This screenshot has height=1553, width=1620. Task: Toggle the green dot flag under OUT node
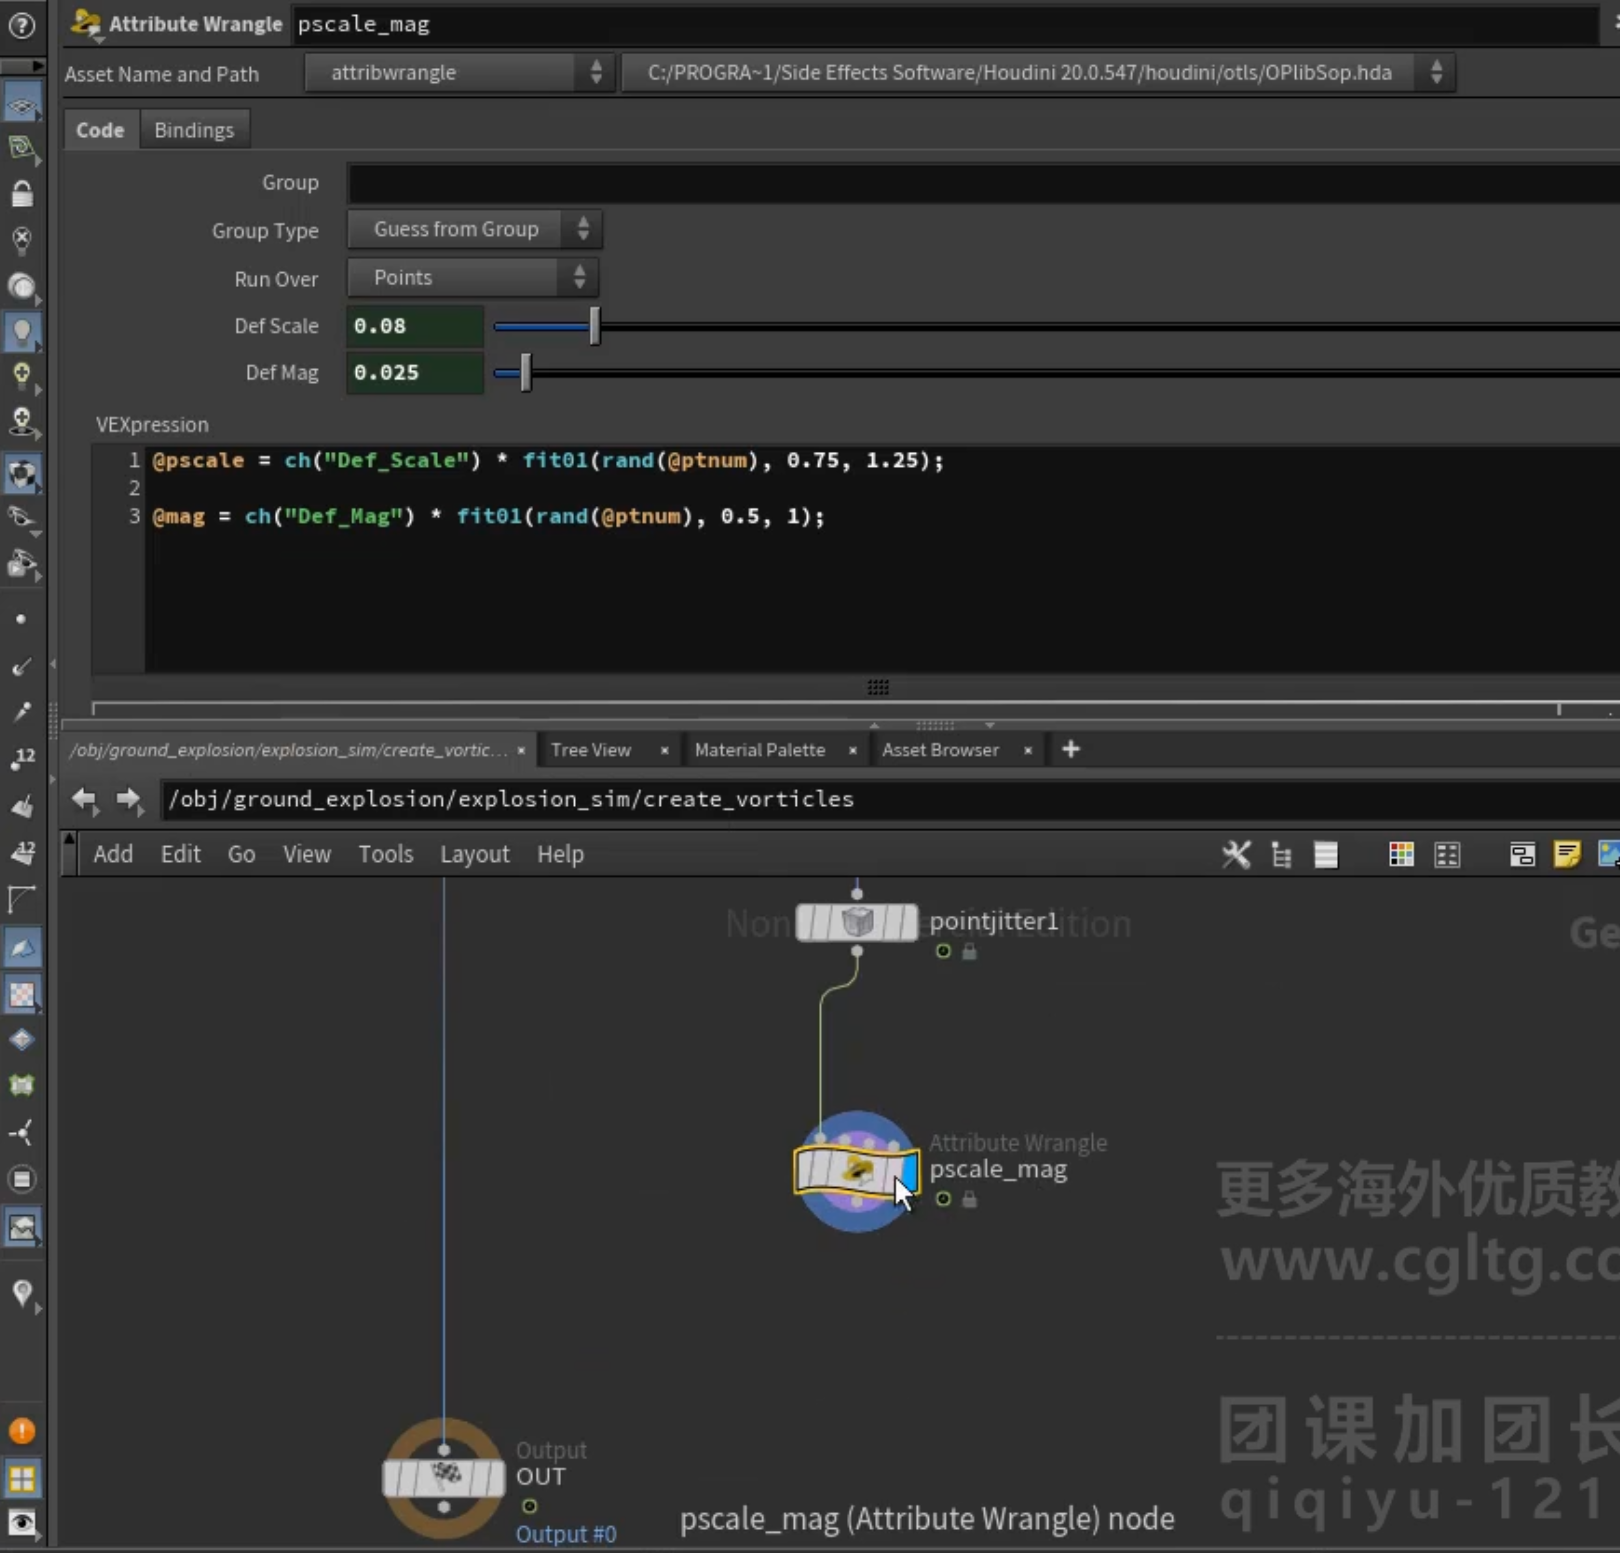pos(529,1506)
